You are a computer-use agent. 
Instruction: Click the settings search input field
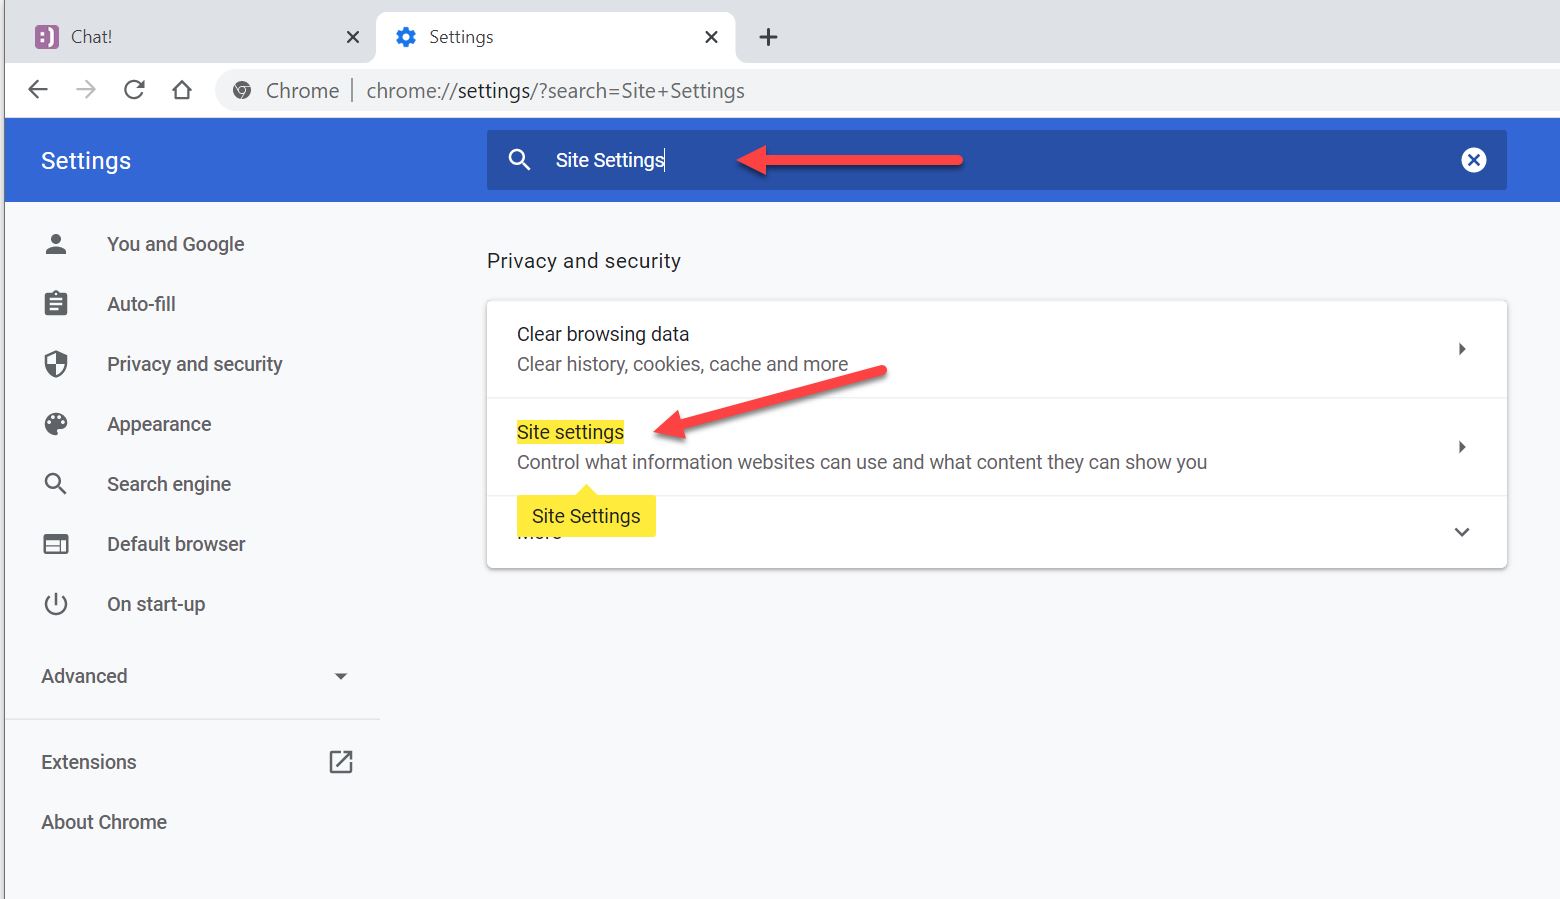996,160
